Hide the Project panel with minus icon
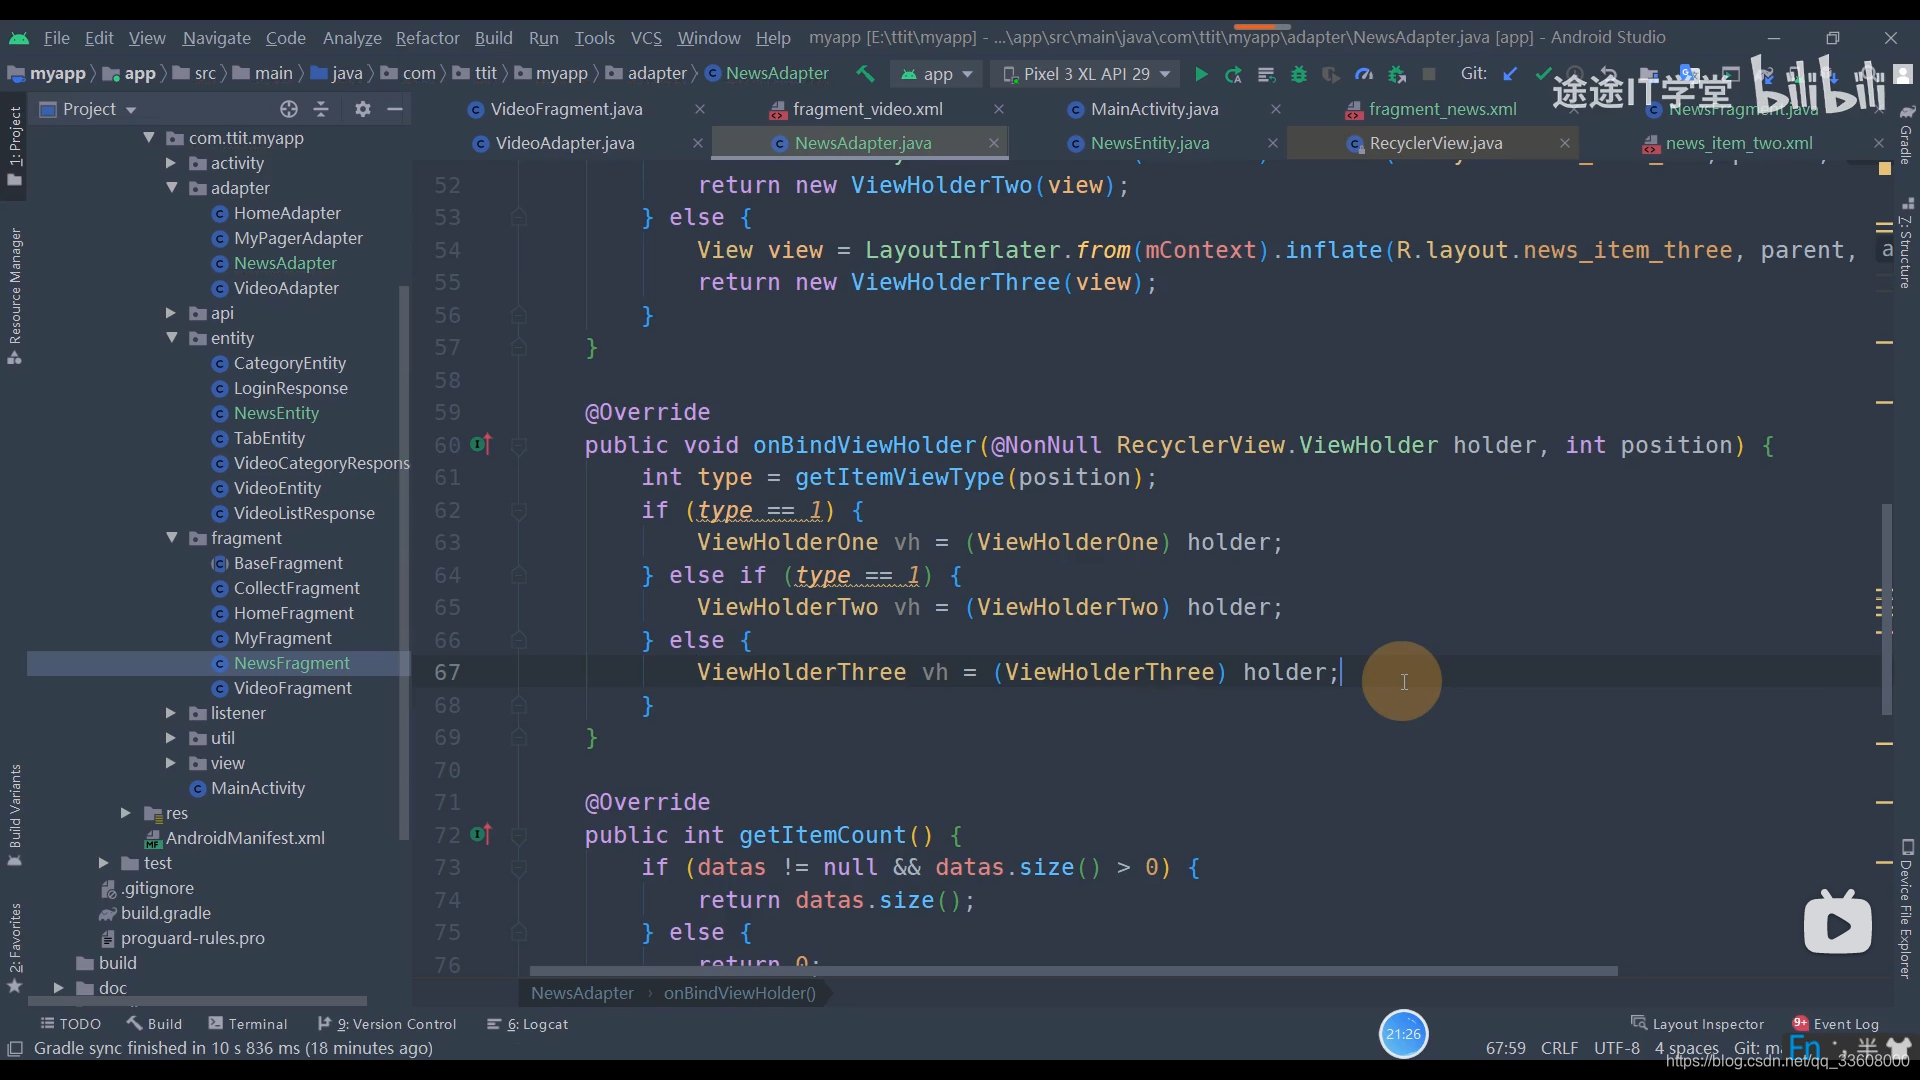This screenshot has height=1080, width=1920. 395,109
